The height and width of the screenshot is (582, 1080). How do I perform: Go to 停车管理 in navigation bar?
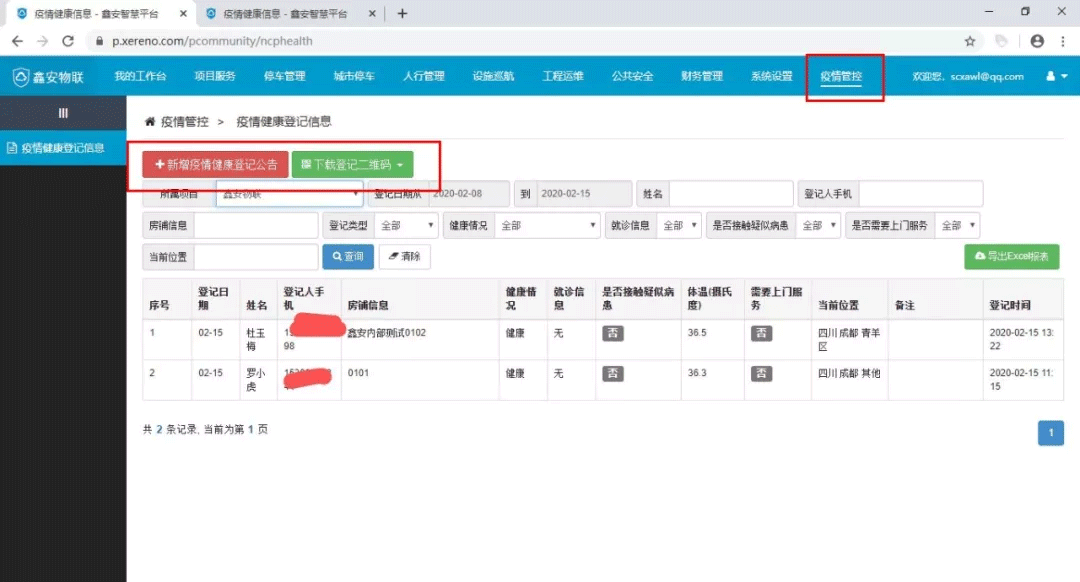284,77
